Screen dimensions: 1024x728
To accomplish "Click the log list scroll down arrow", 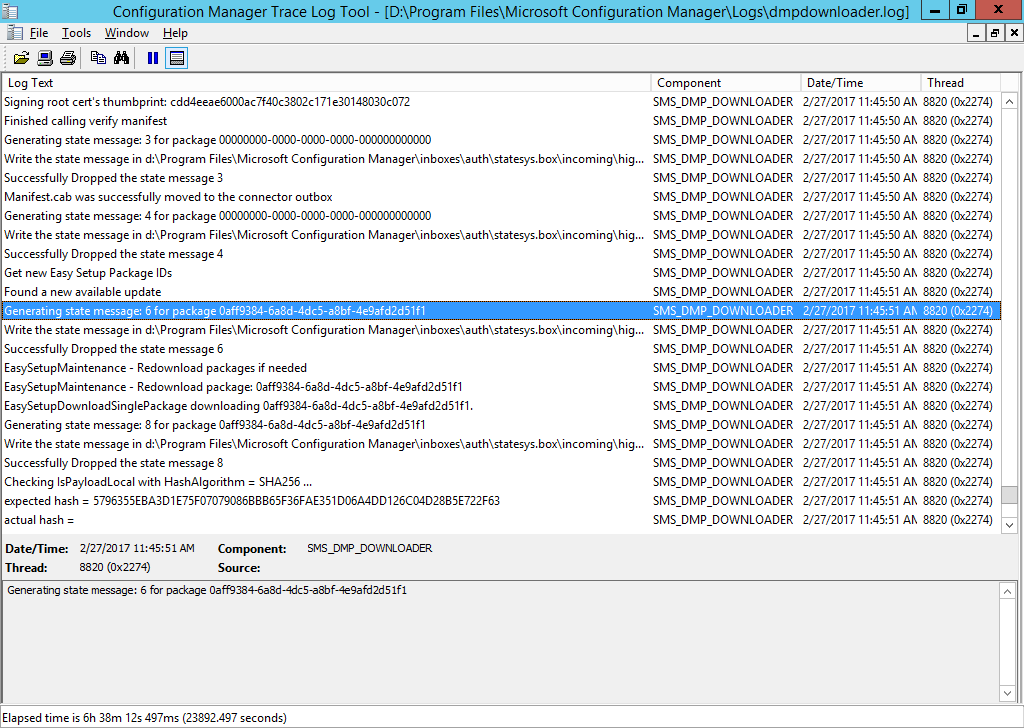I will coord(1009,525).
